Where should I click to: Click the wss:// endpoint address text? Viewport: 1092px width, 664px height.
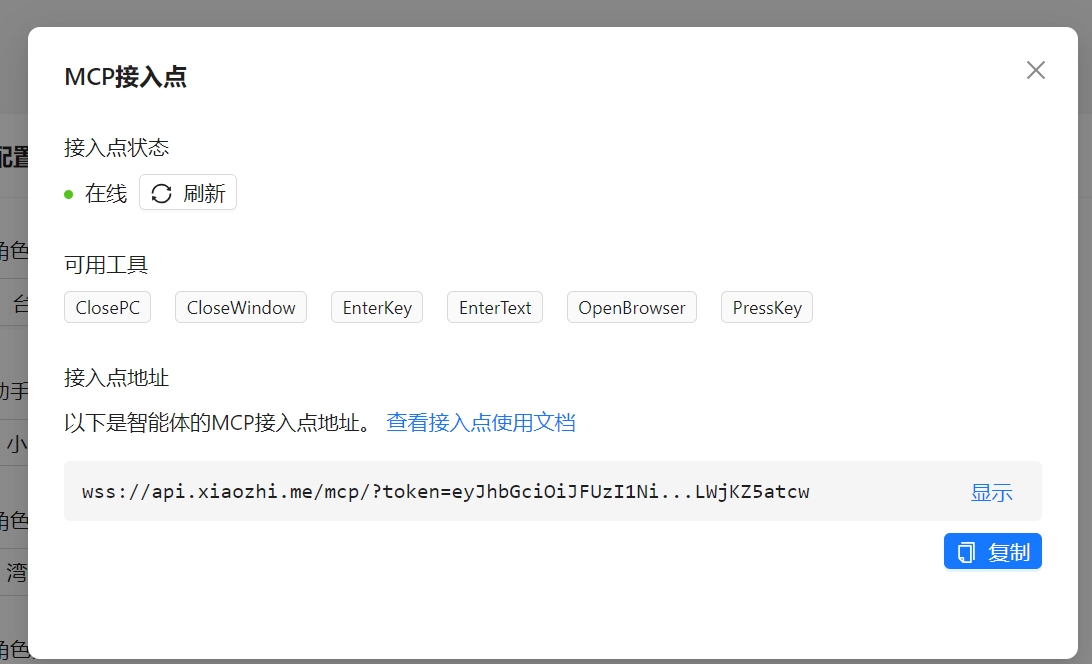click(x=445, y=492)
